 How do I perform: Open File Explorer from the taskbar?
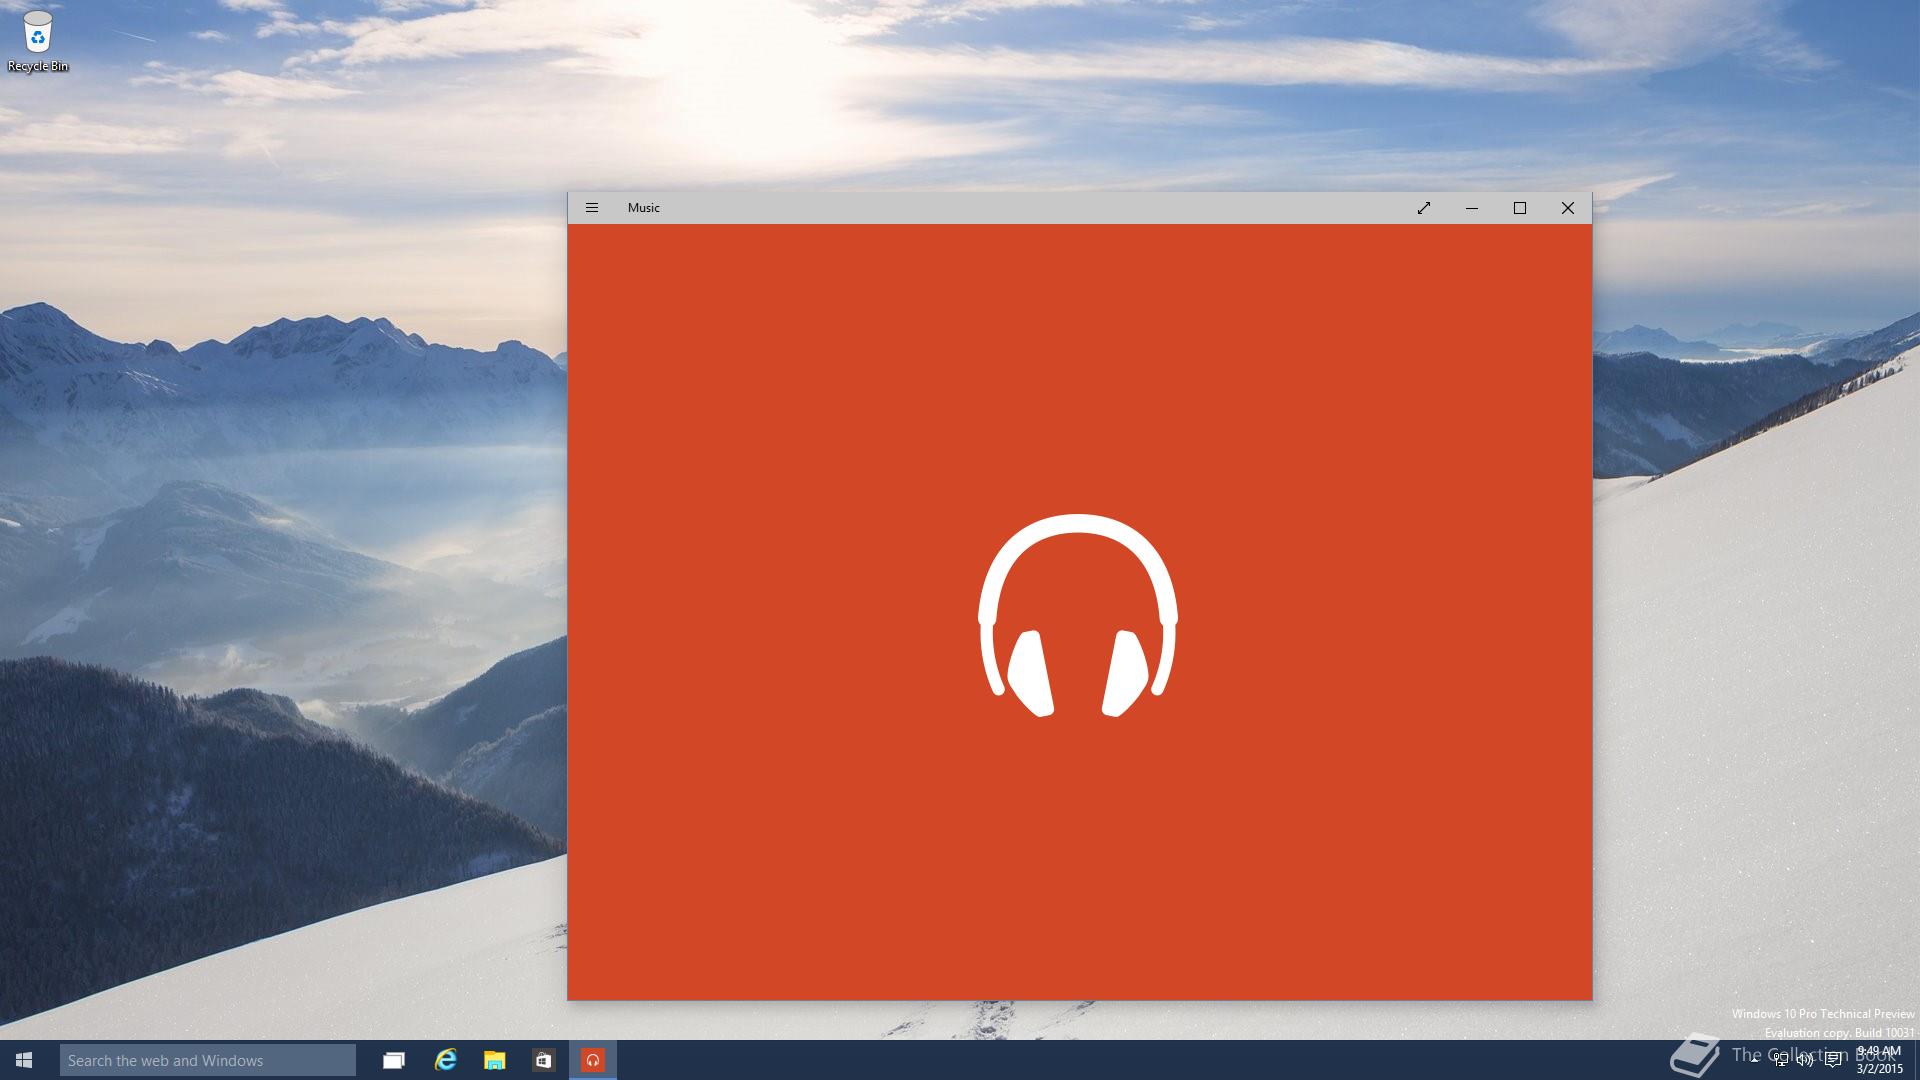pyautogui.click(x=494, y=1060)
